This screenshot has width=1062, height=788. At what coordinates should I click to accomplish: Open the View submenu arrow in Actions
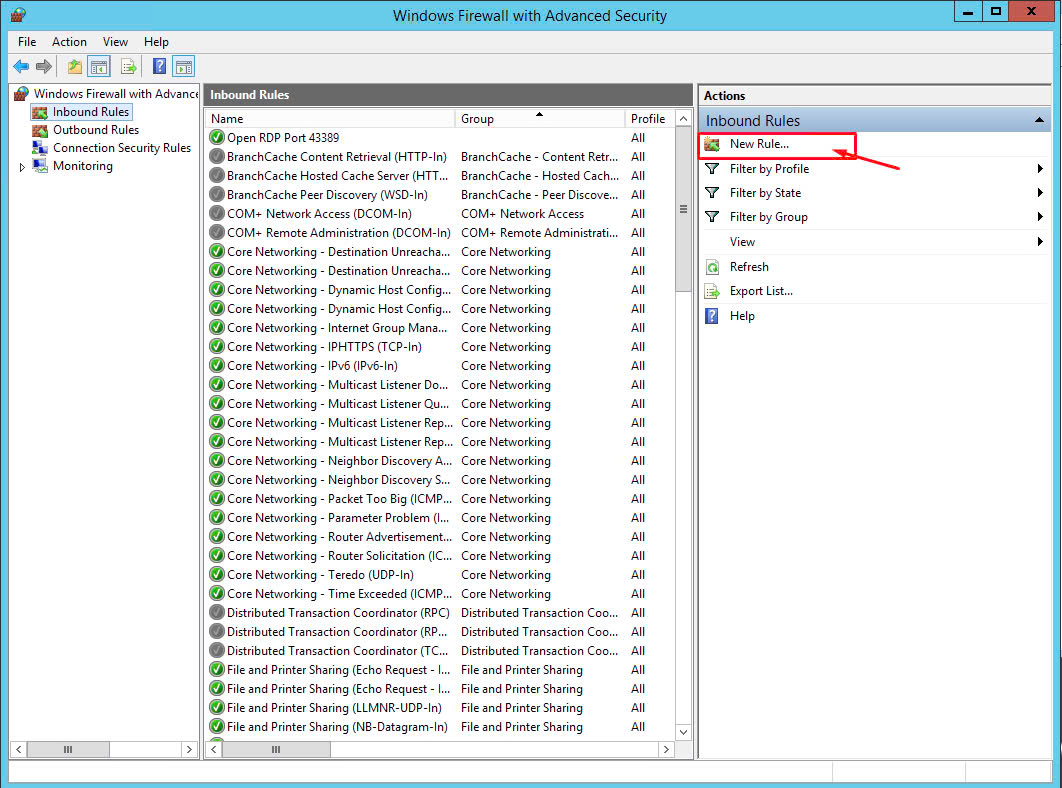[x=1040, y=242]
